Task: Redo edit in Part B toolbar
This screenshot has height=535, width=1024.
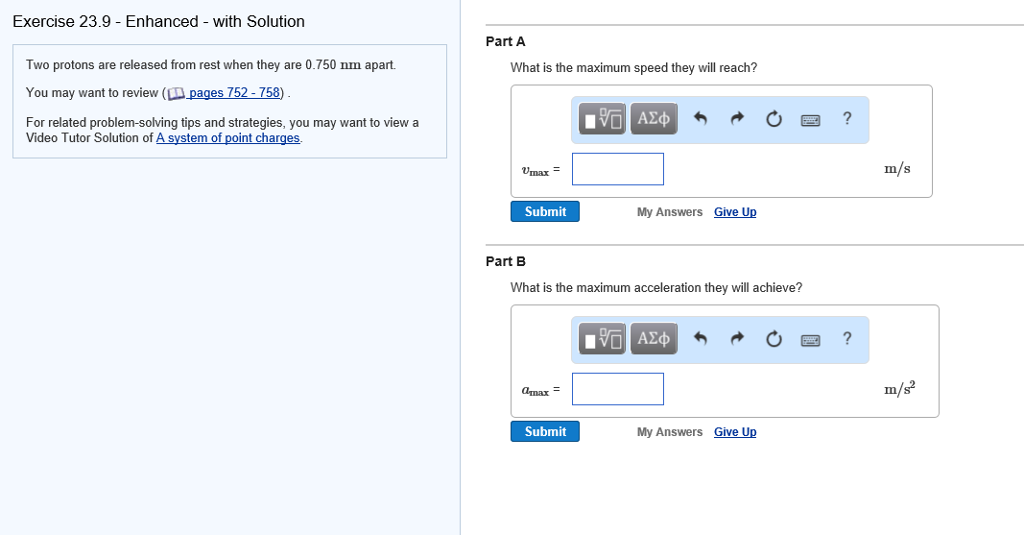Action: pos(737,339)
